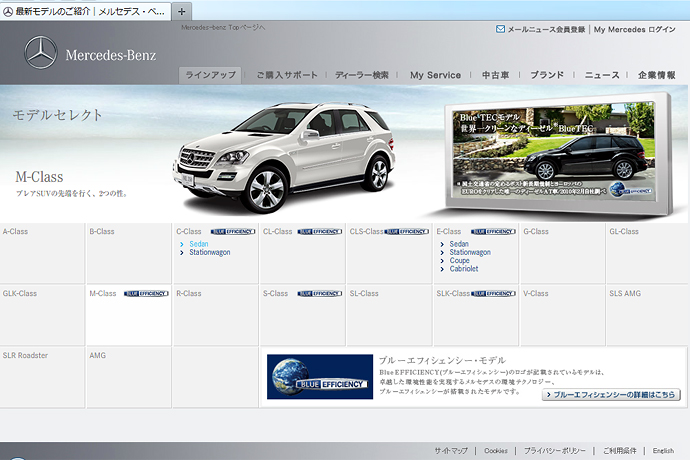Image resolution: width=690 pixels, height=460 pixels.
Task: Click the Blue Efficiency globe banner image
Action: click(320, 377)
